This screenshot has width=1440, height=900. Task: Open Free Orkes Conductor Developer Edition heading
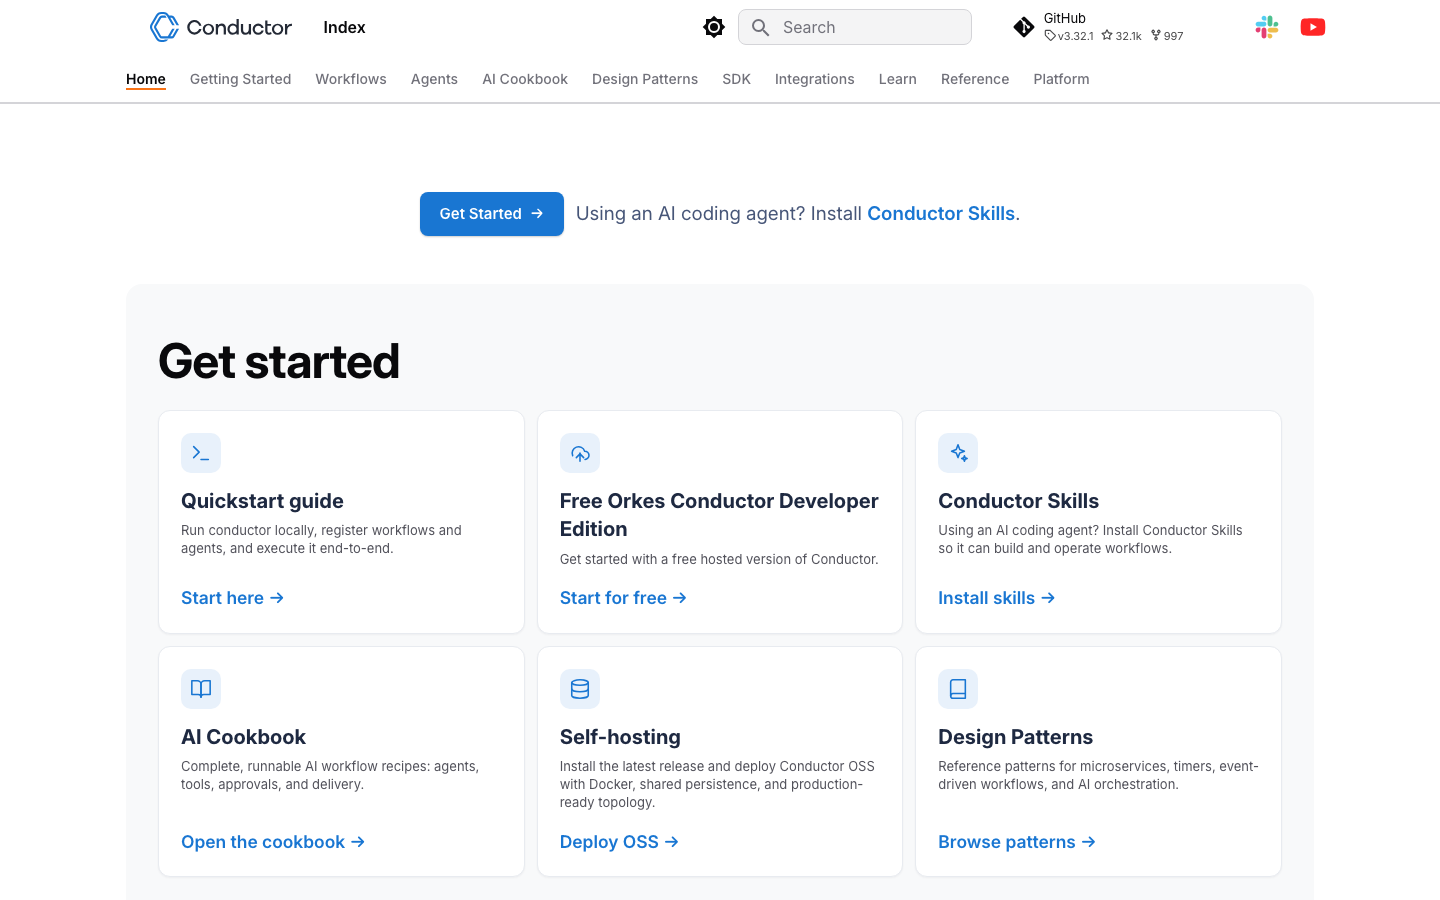coord(719,515)
